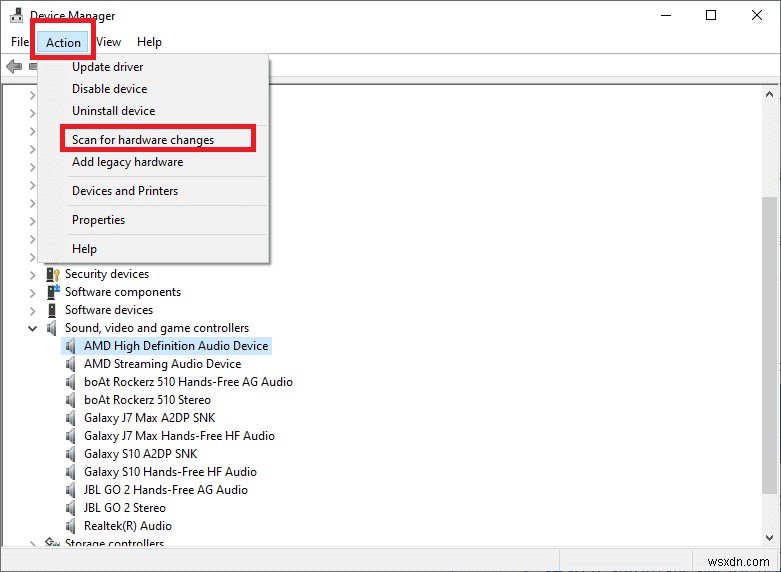The image size is (781, 572).
Task: Click the vertical scrollbar thumb
Action: (769, 345)
